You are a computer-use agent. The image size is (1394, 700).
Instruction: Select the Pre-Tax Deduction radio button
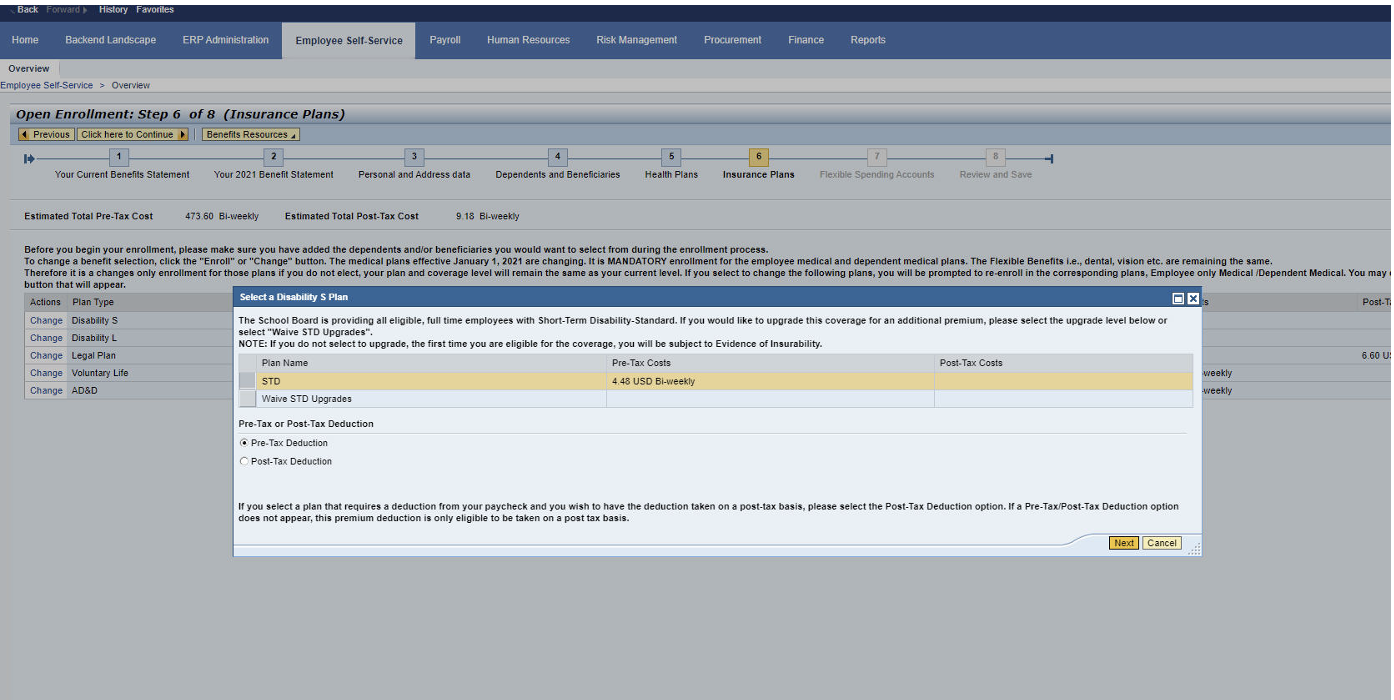[x=244, y=443]
